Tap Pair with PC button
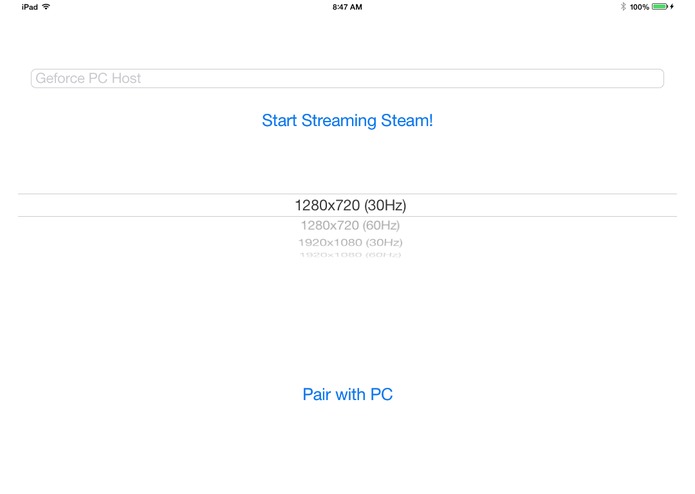695x494 pixels. (x=348, y=394)
